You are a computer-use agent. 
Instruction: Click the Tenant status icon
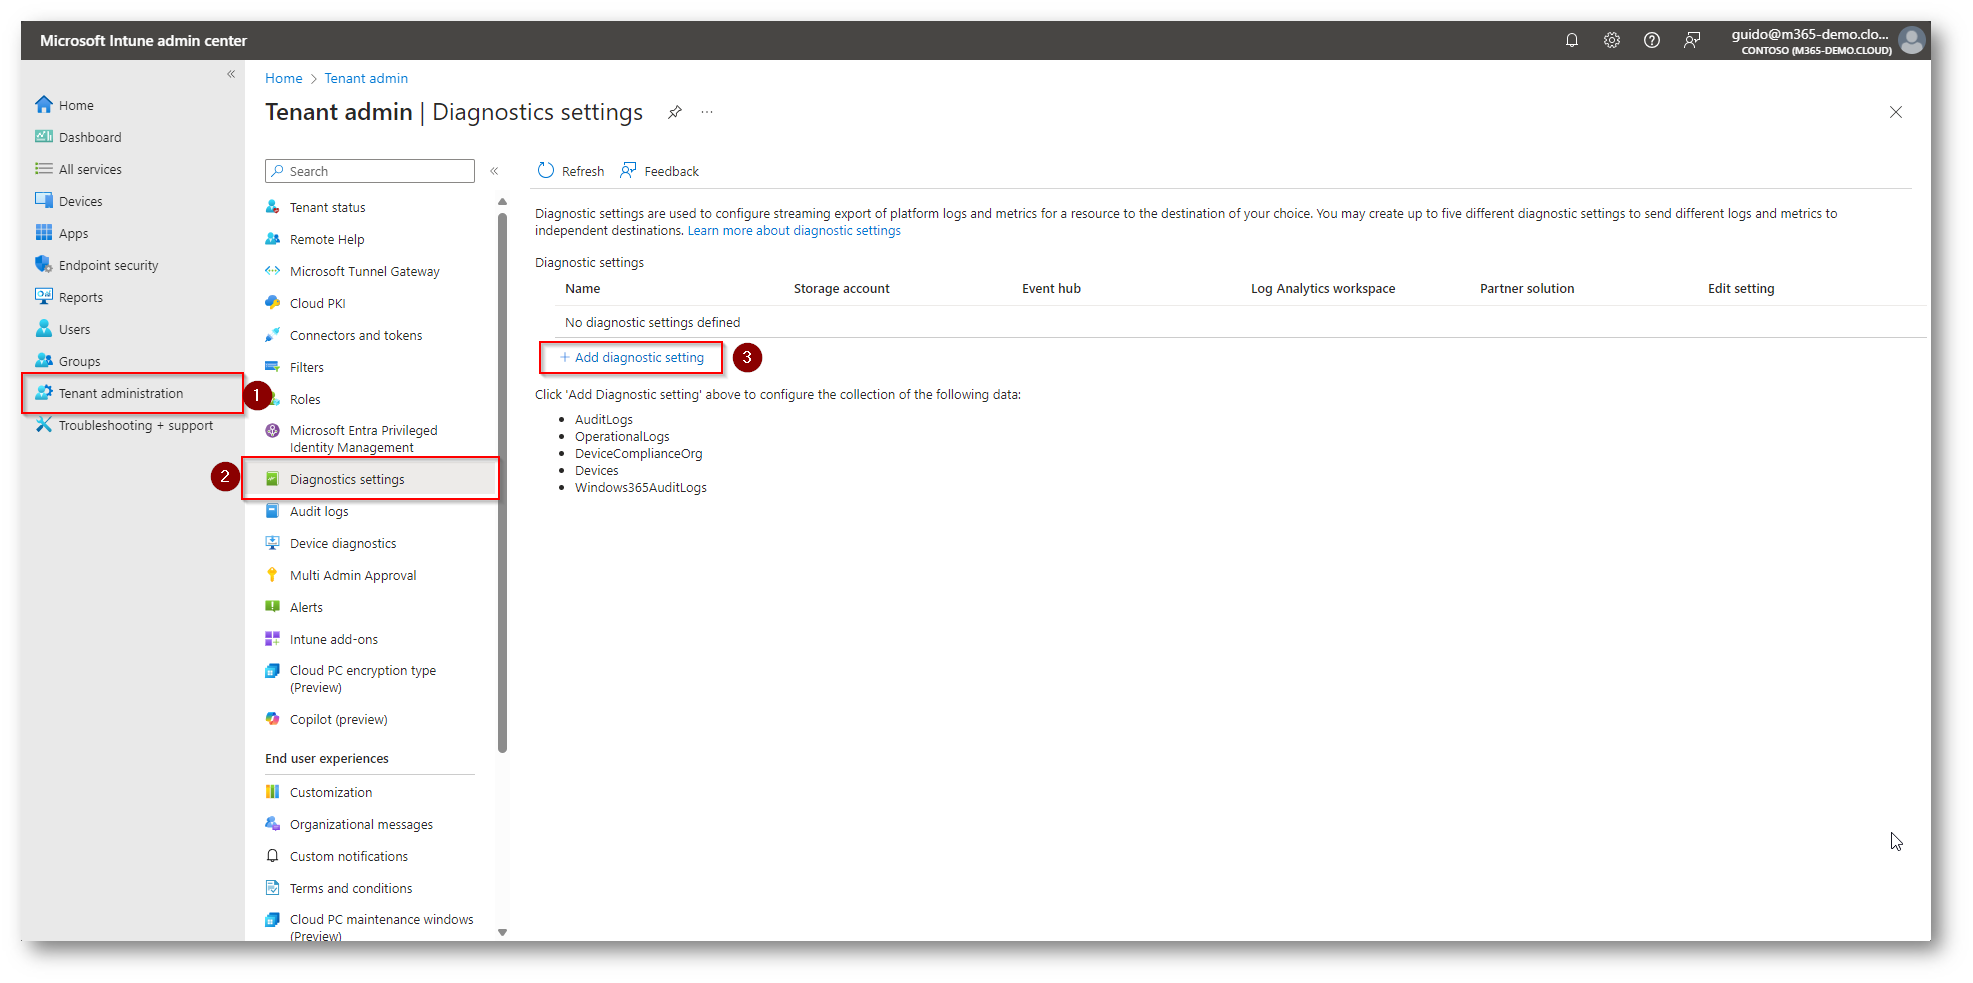click(272, 207)
